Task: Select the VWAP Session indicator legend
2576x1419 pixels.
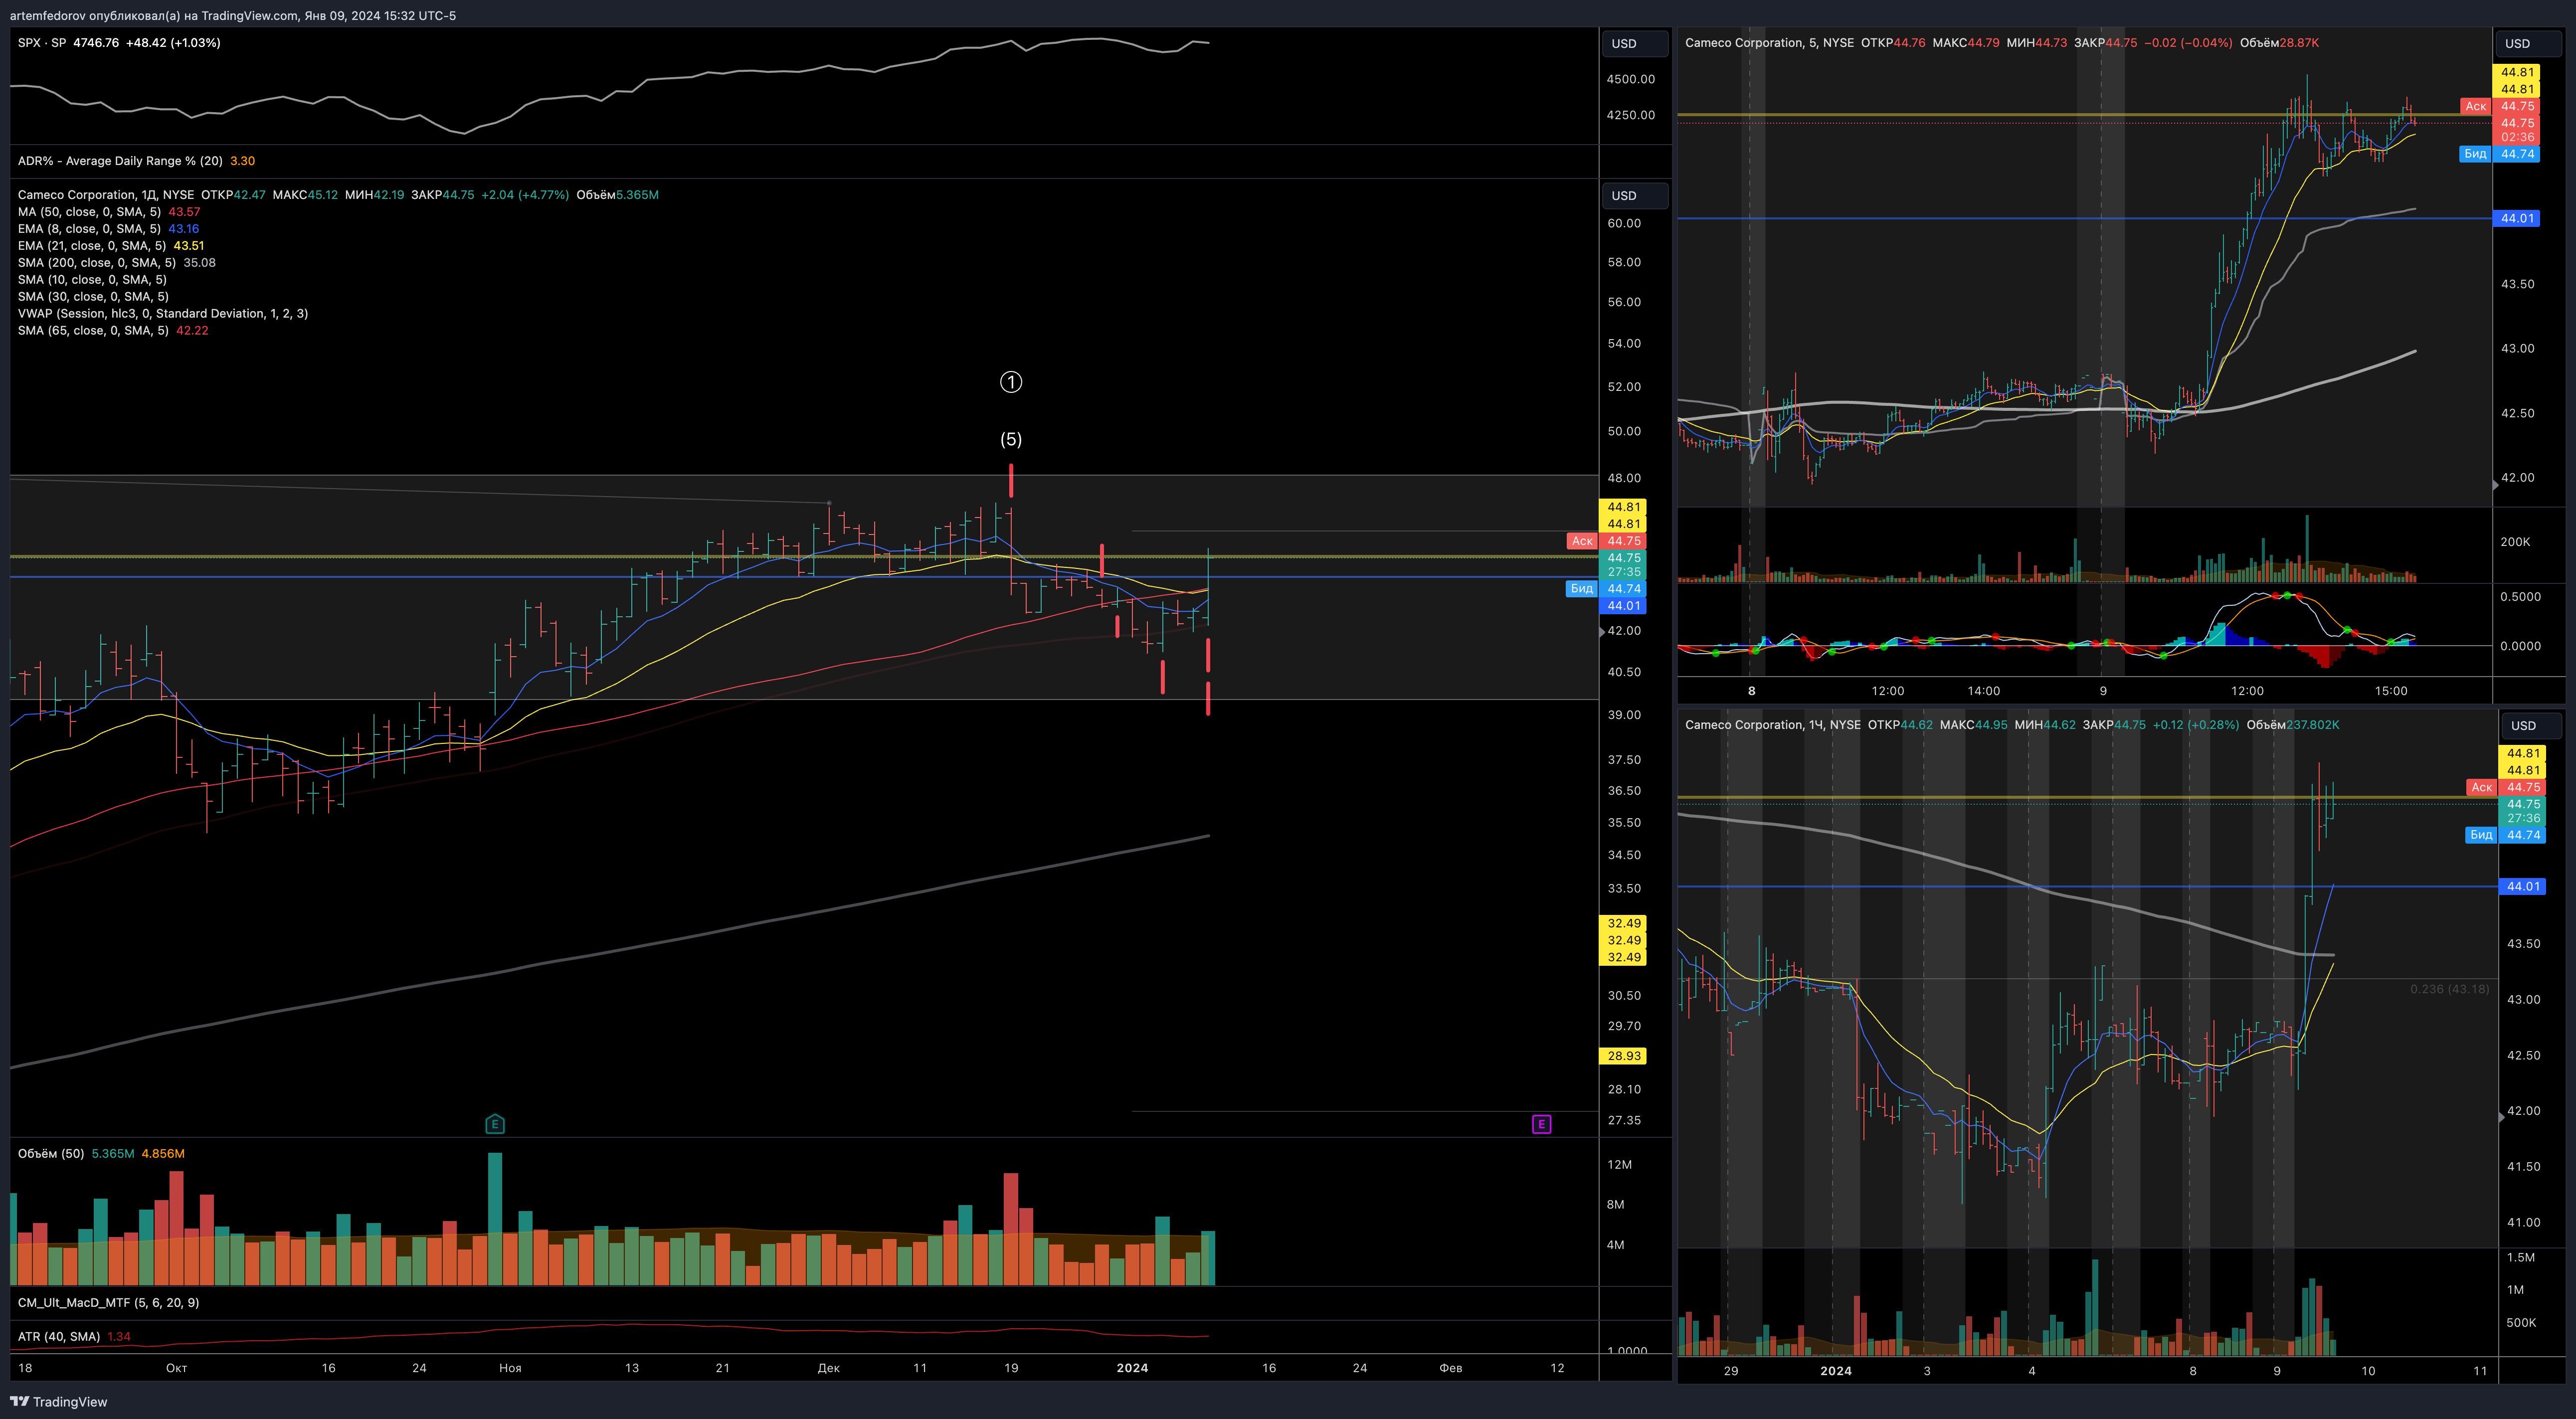Action: [x=163, y=314]
